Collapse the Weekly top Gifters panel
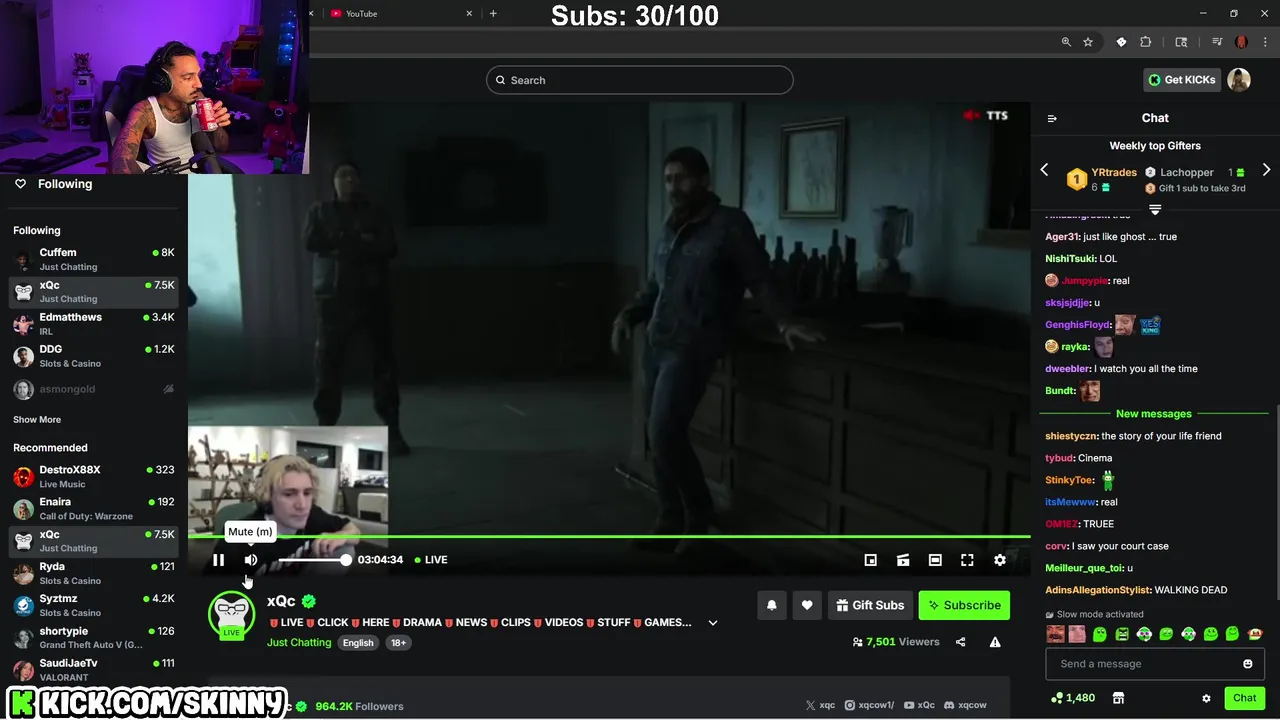Image resolution: width=1280 pixels, height=720 pixels. 1155,209
